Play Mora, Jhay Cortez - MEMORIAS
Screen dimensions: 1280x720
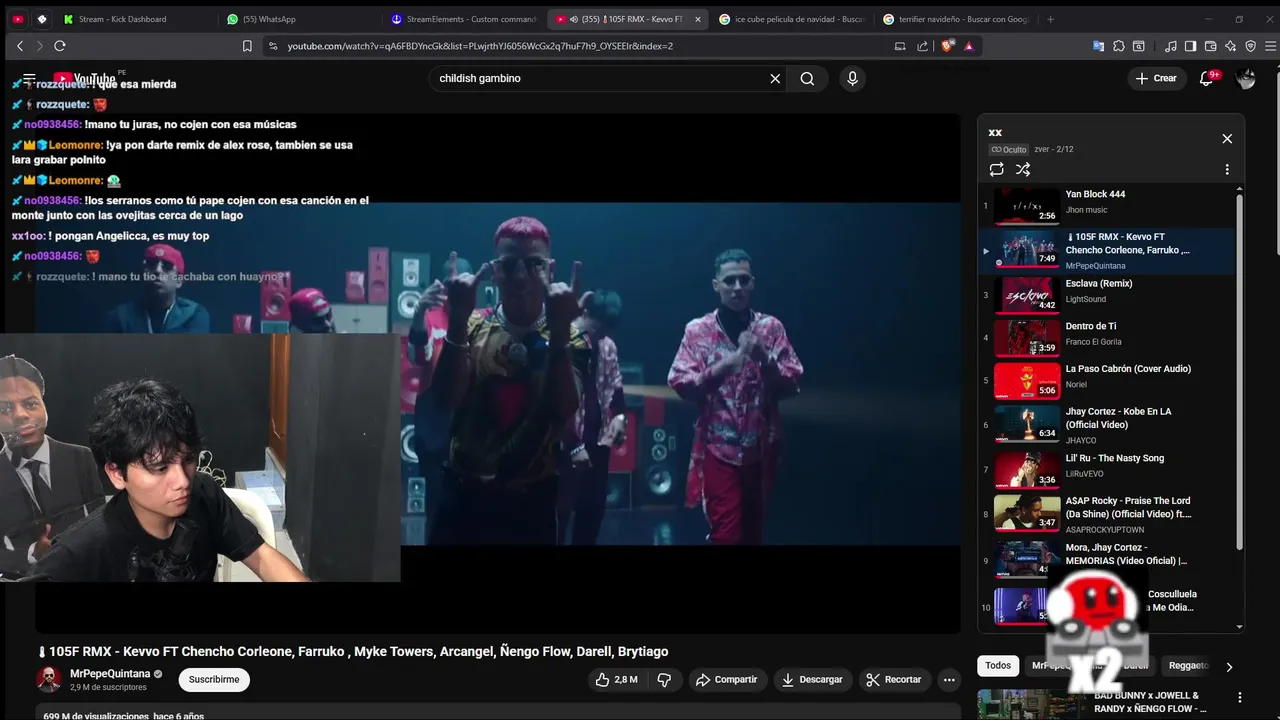point(1108,559)
